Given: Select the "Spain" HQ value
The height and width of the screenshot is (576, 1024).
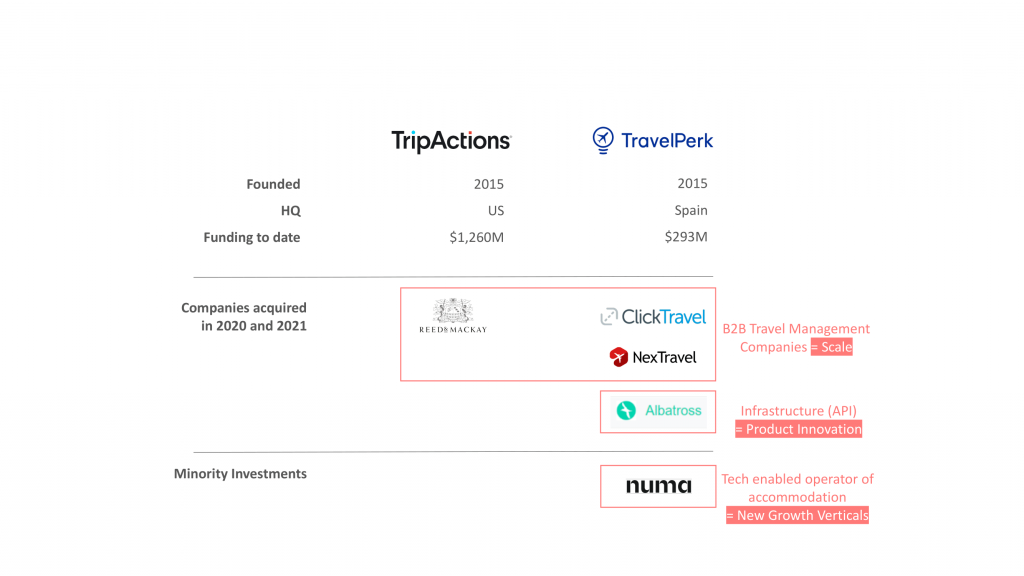Looking at the screenshot, I should point(691,211).
